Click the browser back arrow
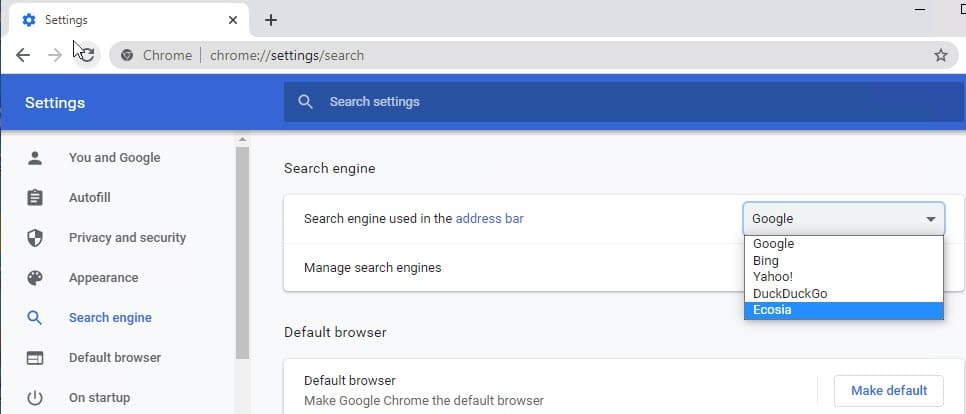The width and height of the screenshot is (966, 414). coord(23,55)
